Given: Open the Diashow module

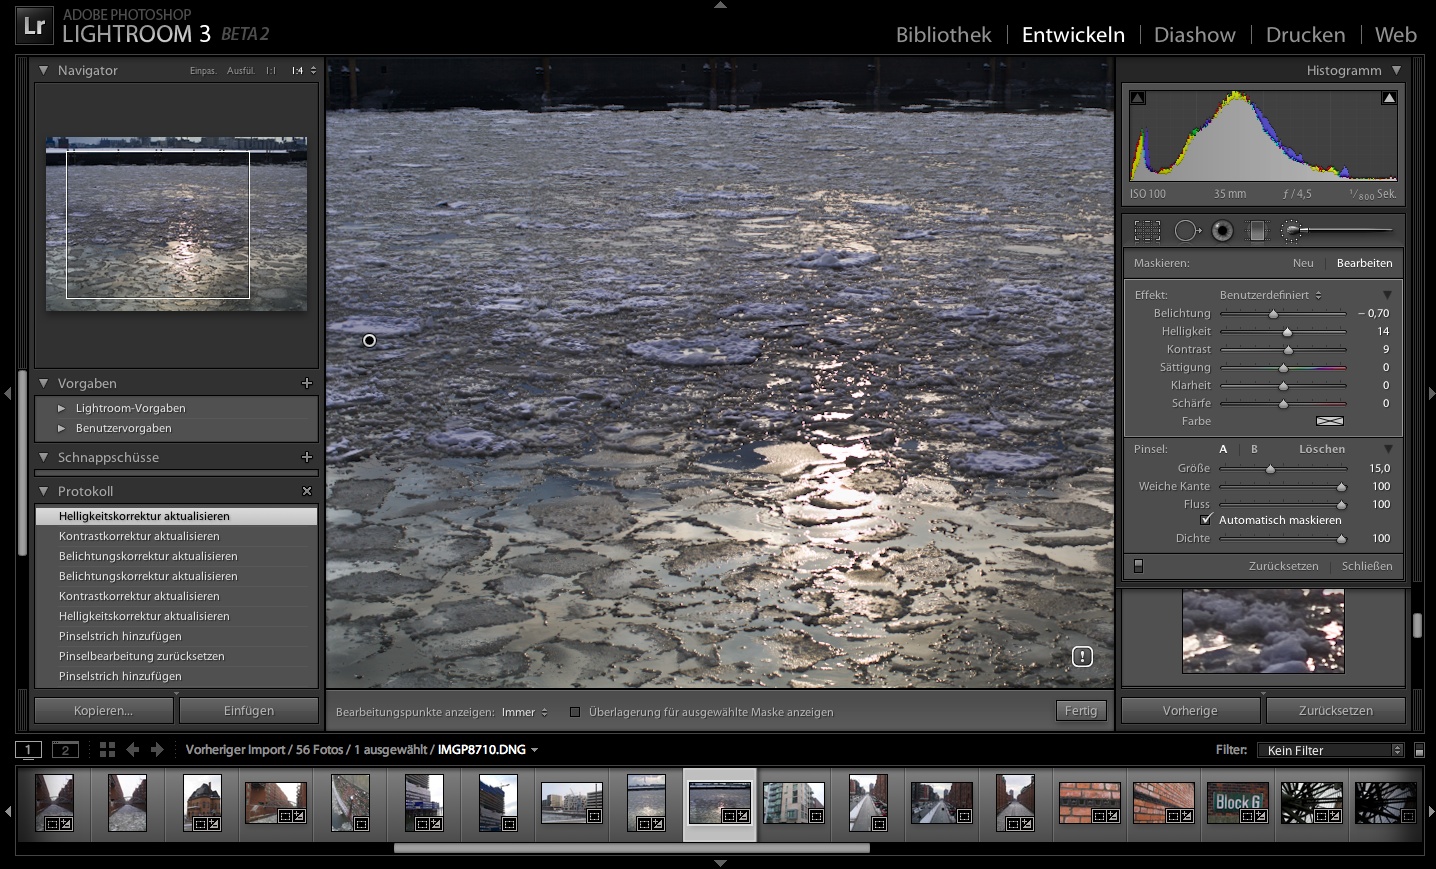Looking at the screenshot, I should coord(1194,34).
